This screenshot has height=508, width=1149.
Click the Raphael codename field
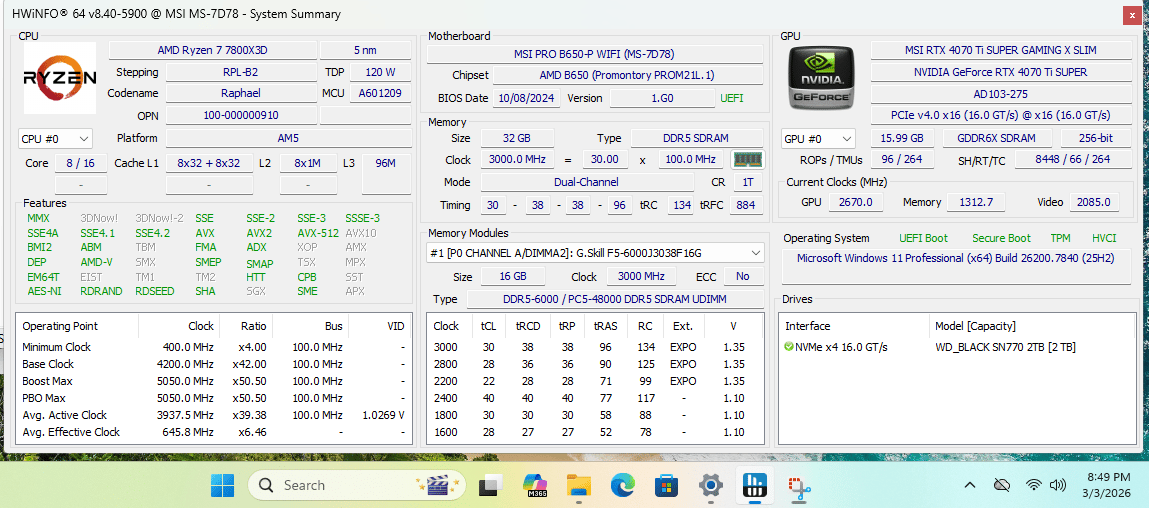click(x=240, y=93)
